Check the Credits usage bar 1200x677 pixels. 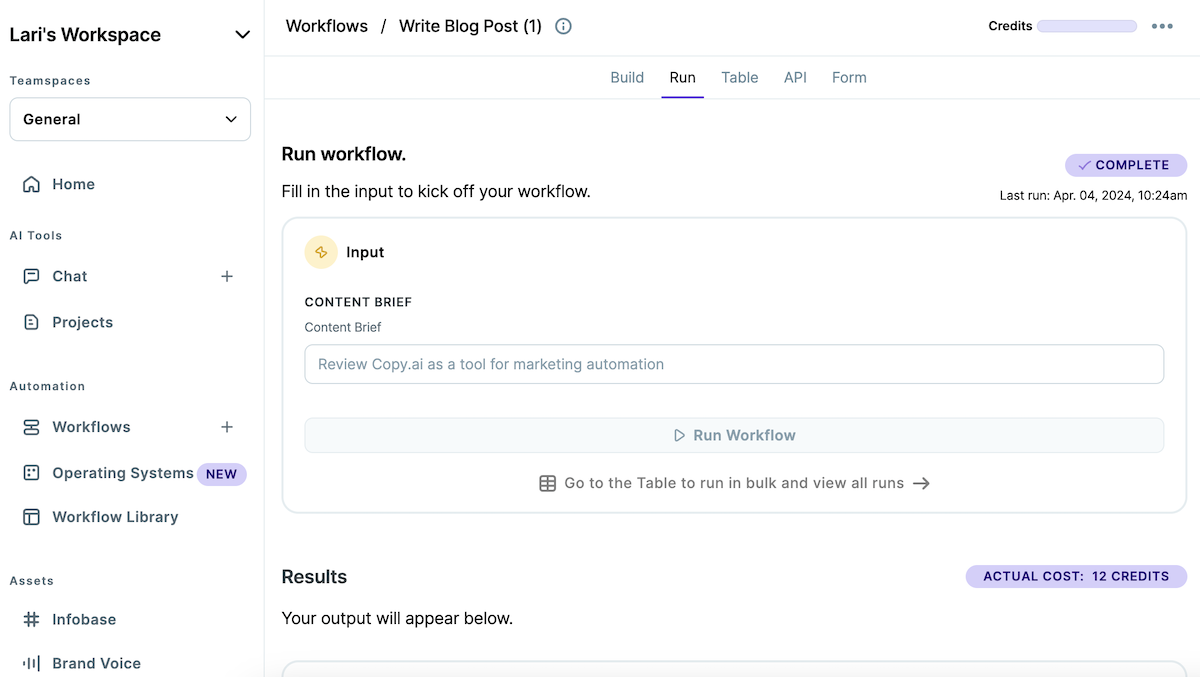click(x=1086, y=25)
